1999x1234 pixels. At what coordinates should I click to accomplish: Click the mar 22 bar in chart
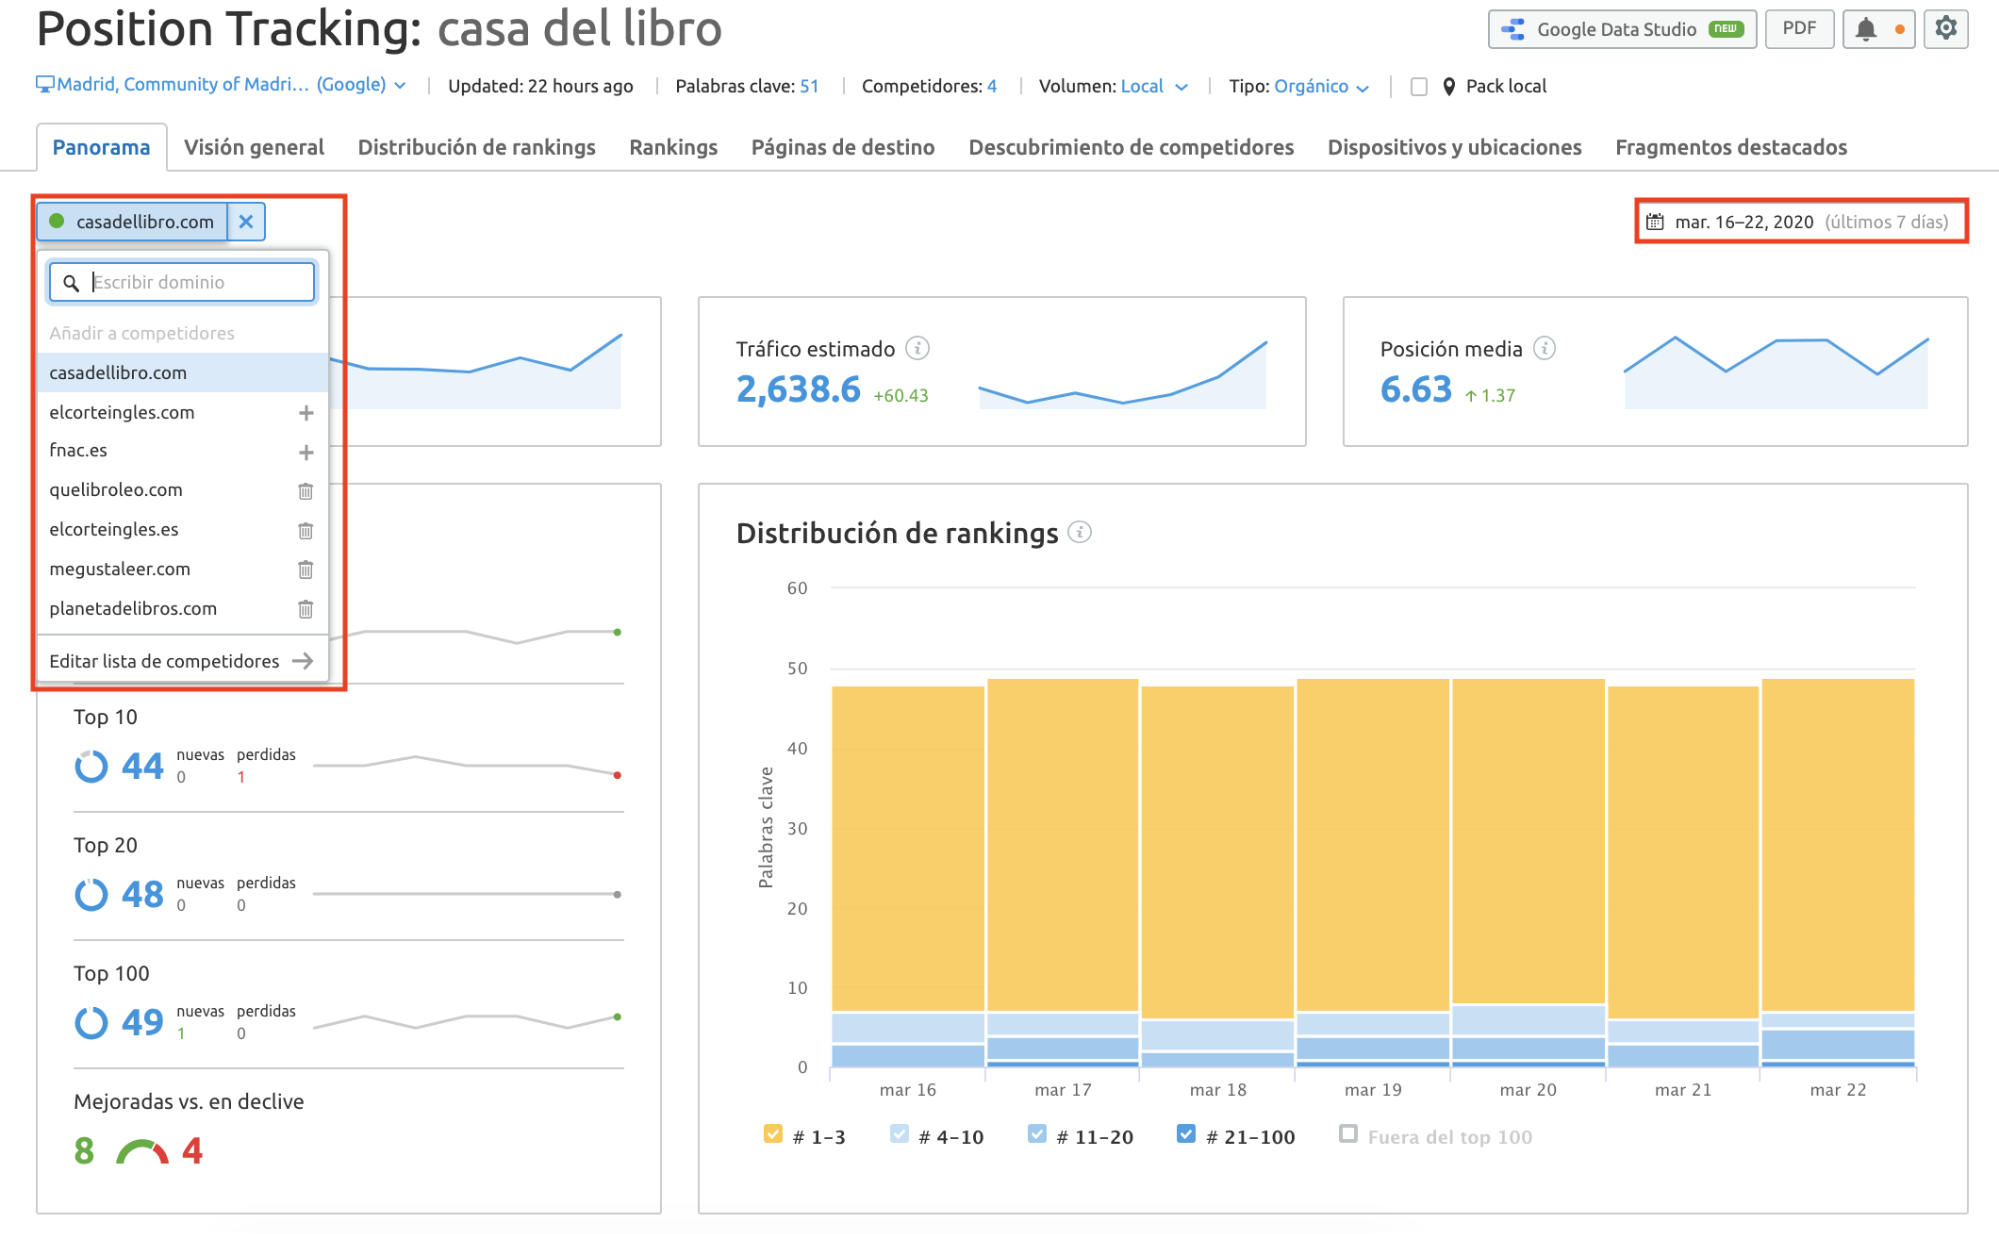tap(1838, 873)
